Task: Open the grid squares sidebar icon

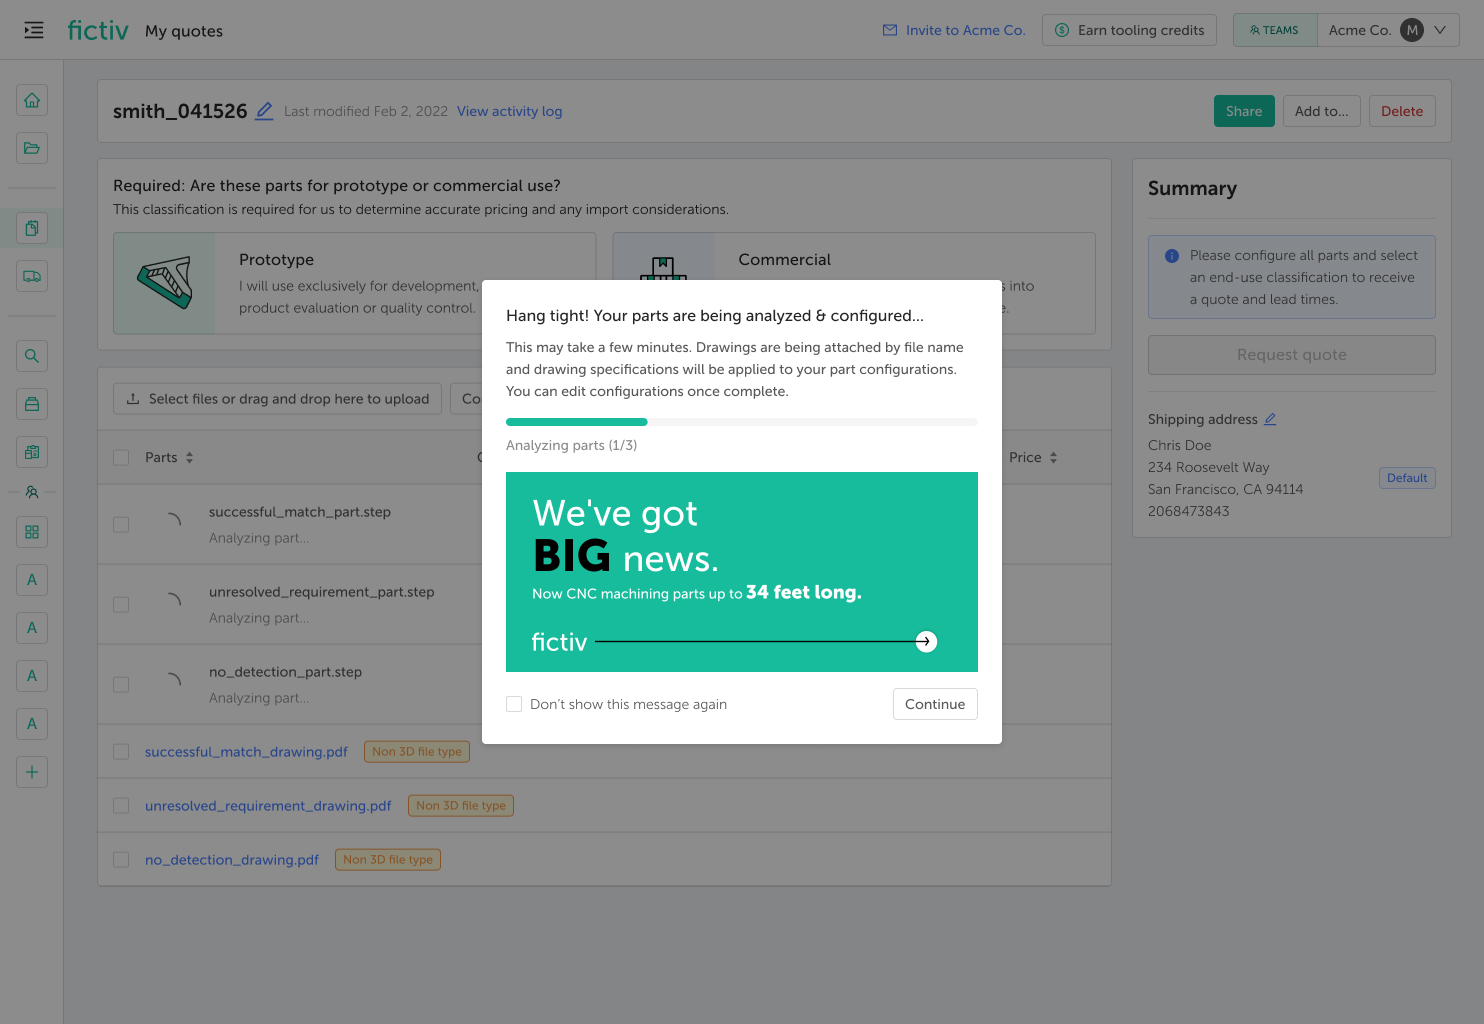Action: [32, 532]
